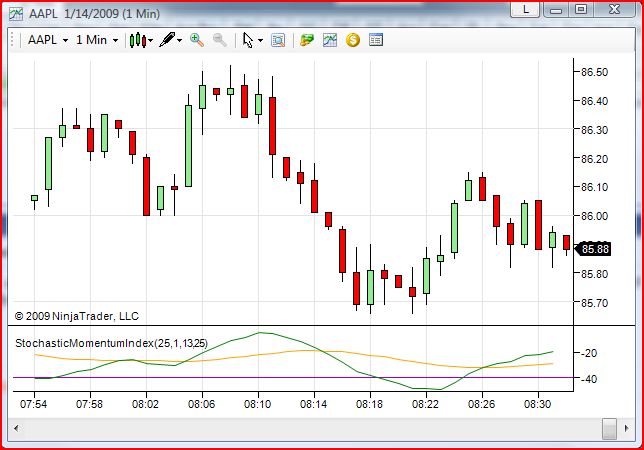Click the StochasticMomentumIndex(25,1,13,25) label
The image size is (644, 450).
tap(111, 343)
